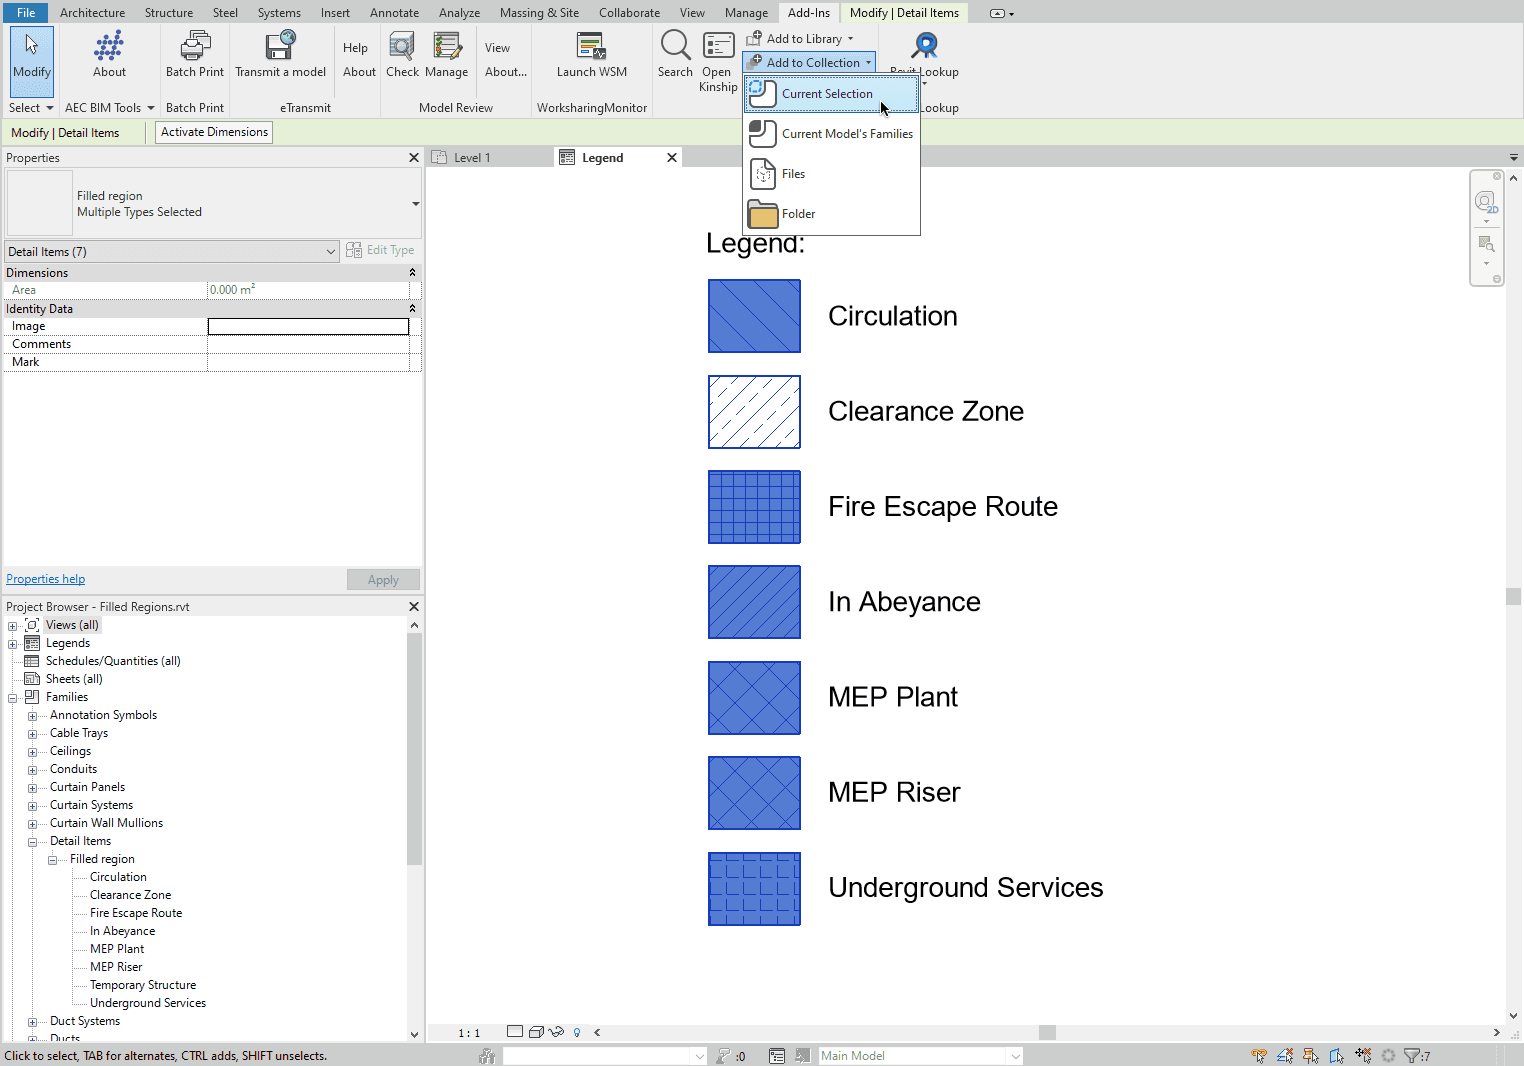Open the 2D SteeringWheel navigation icon

pos(1487,201)
